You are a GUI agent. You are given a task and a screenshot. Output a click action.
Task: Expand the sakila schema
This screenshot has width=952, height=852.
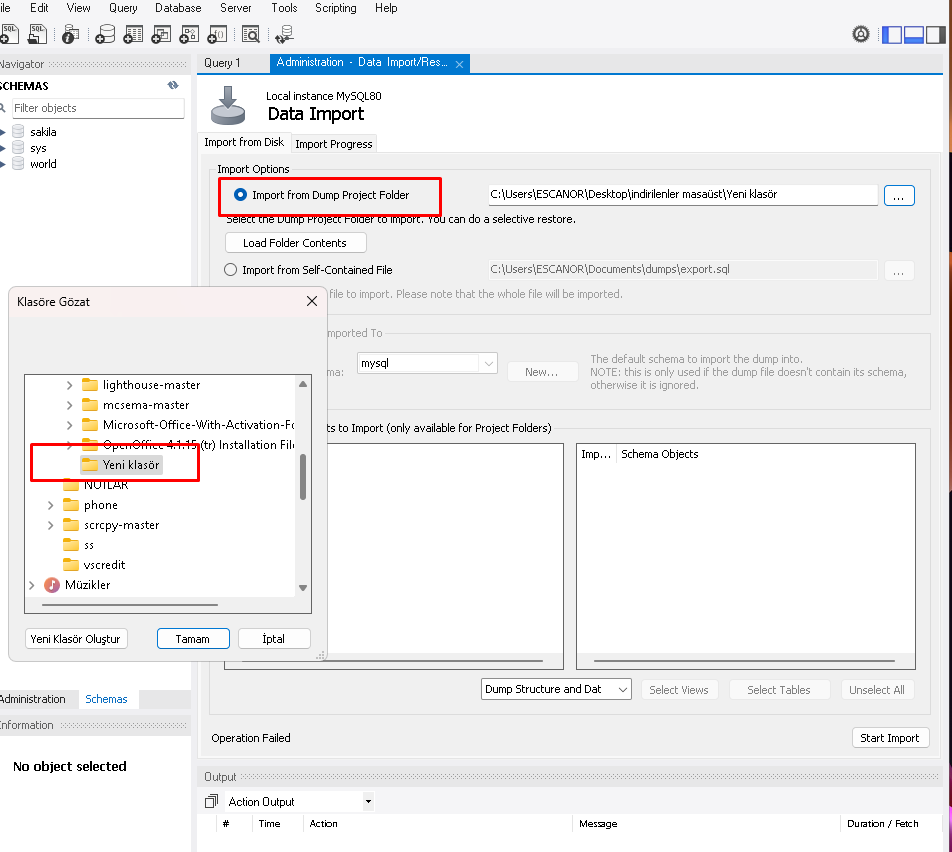[x=3, y=132]
